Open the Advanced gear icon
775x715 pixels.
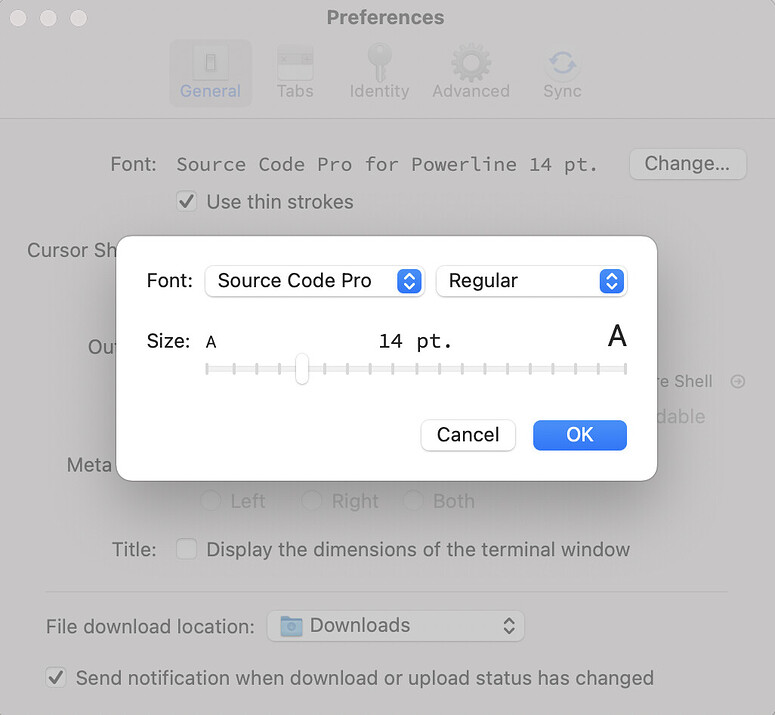[470, 64]
